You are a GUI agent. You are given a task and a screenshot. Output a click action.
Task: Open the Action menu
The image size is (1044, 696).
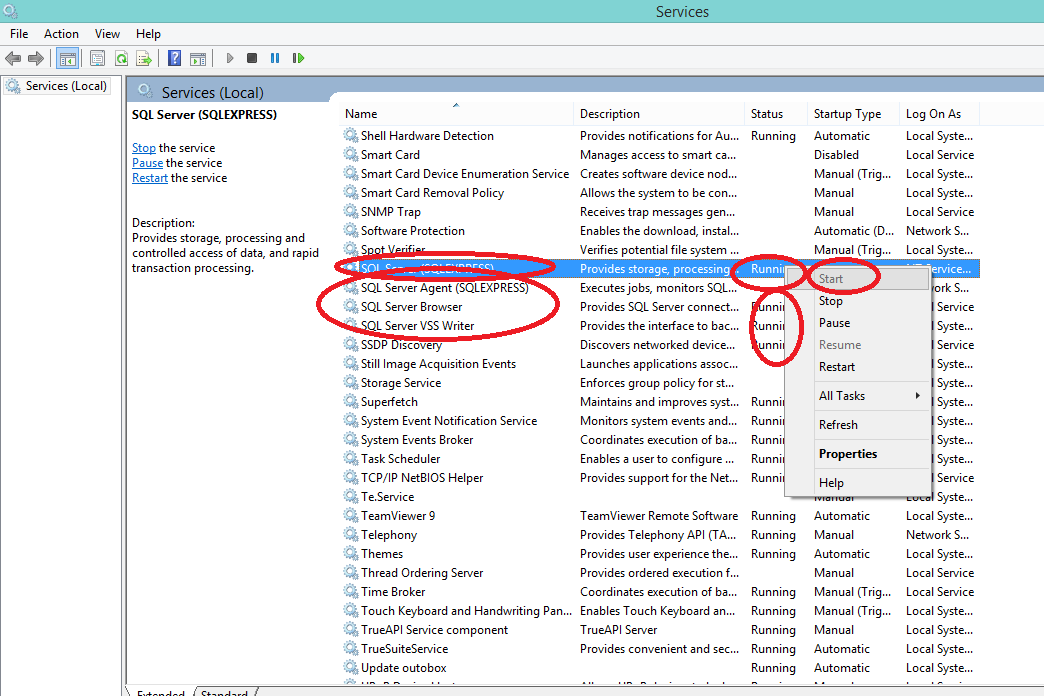tap(61, 34)
